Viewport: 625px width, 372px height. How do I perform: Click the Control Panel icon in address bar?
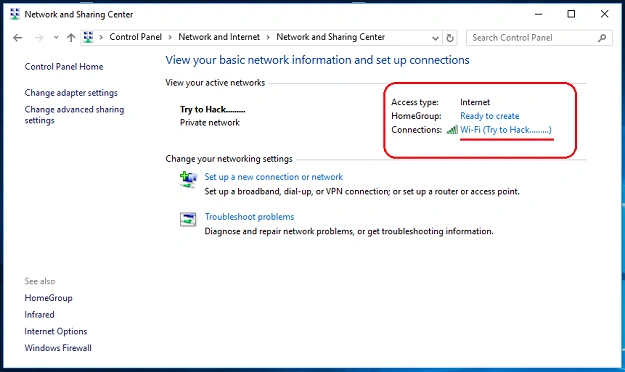pos(88,37)
